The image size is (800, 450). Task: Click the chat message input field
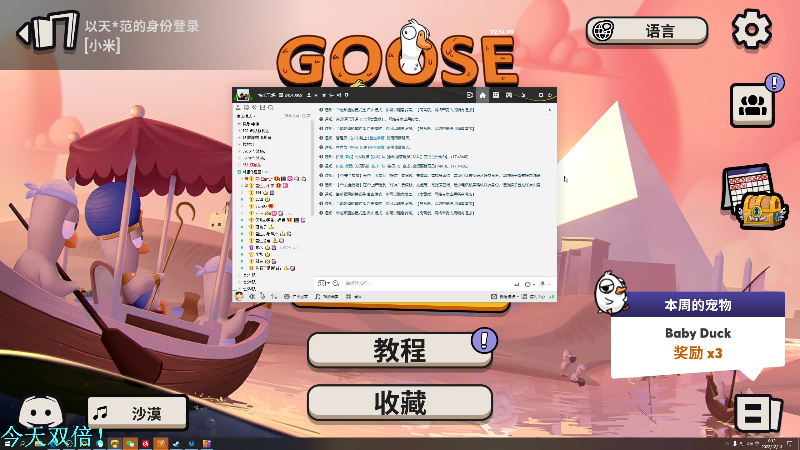click(x=429, y=283)
